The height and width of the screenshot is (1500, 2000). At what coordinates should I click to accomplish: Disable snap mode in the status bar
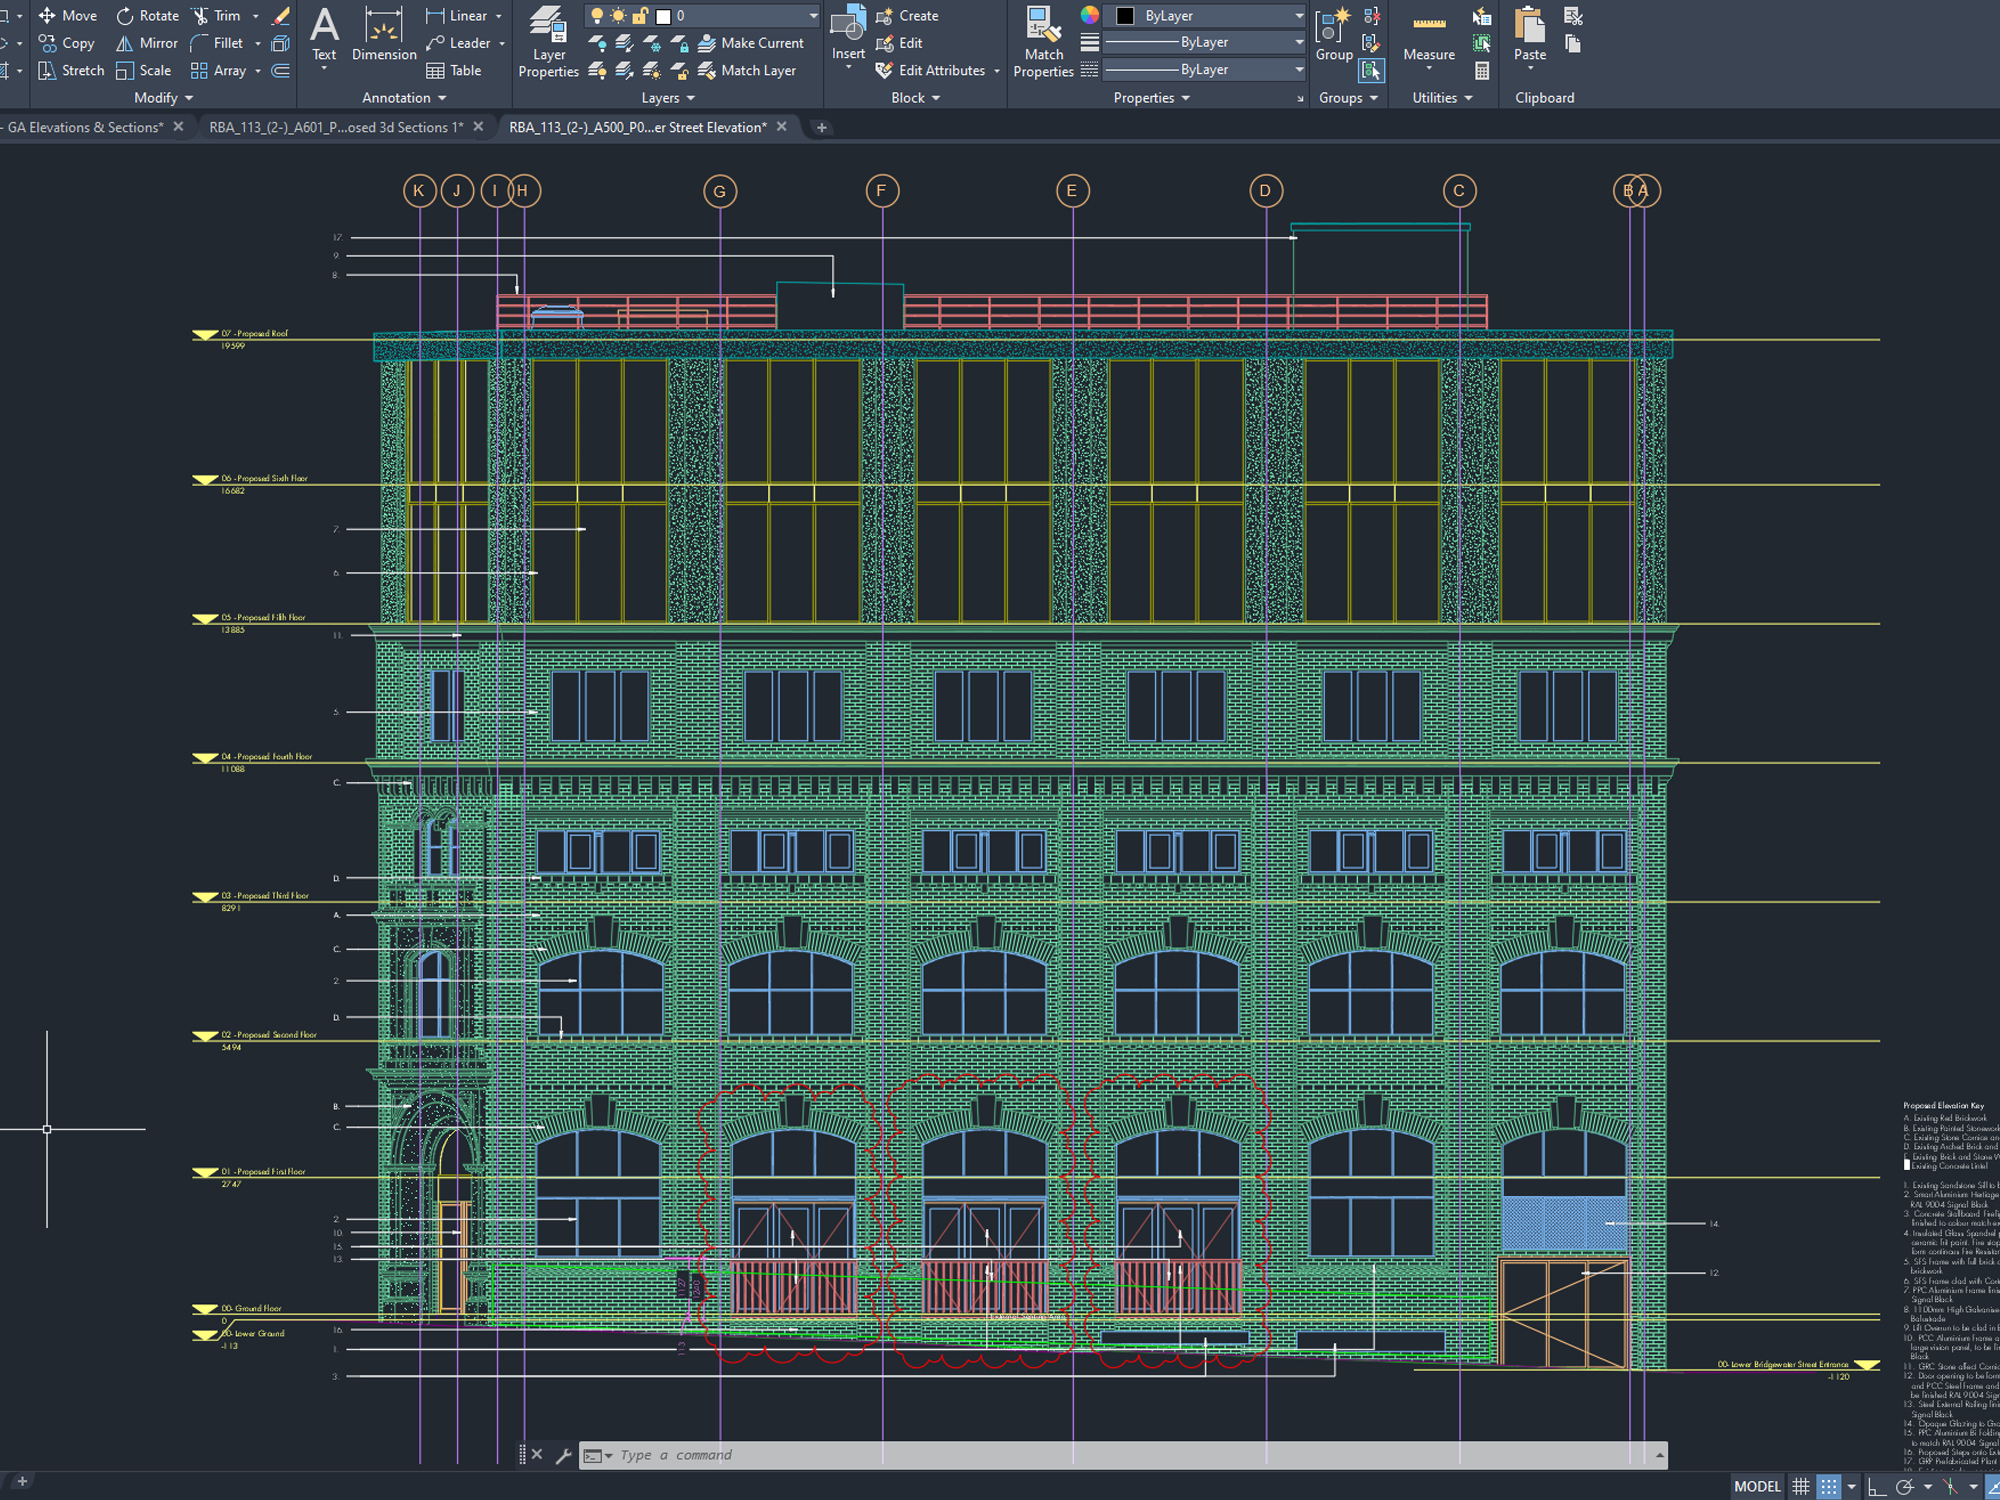point(1828,1486)
